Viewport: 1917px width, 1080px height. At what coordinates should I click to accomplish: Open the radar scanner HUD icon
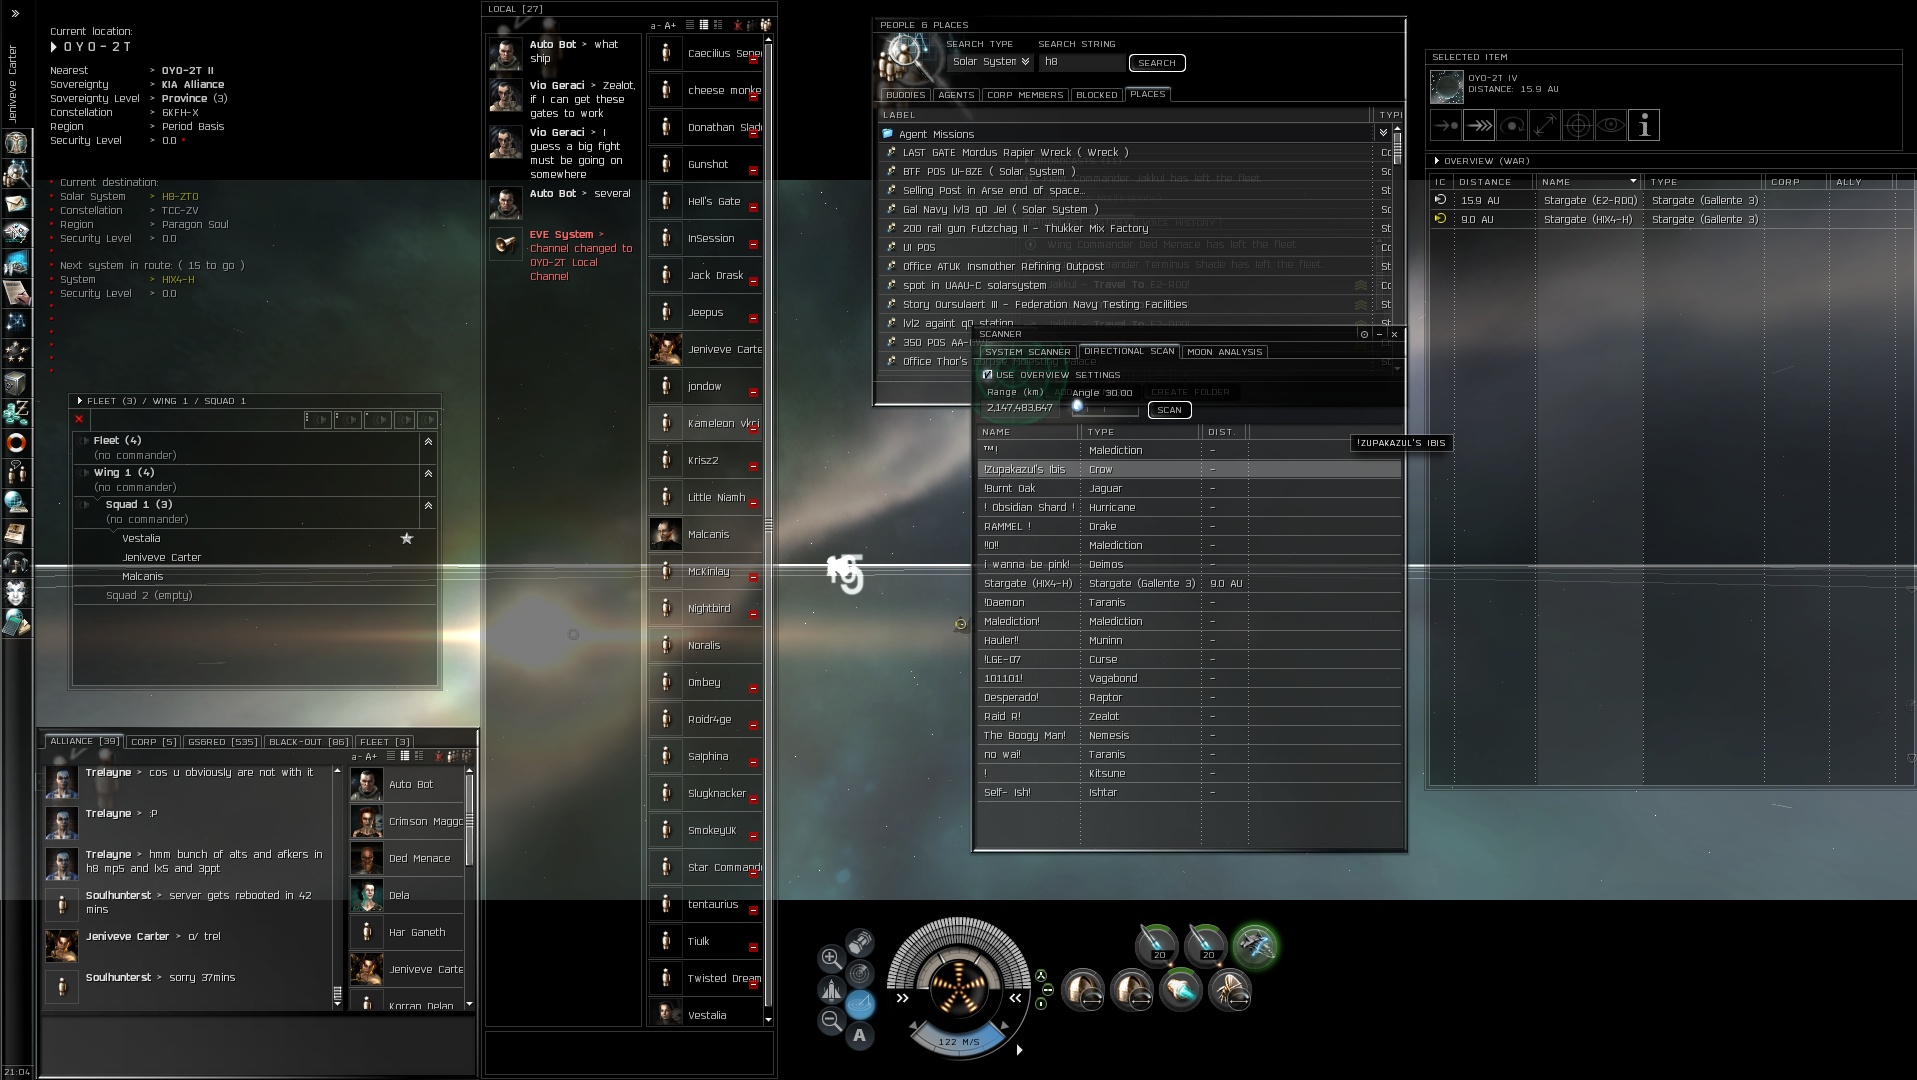859,973
